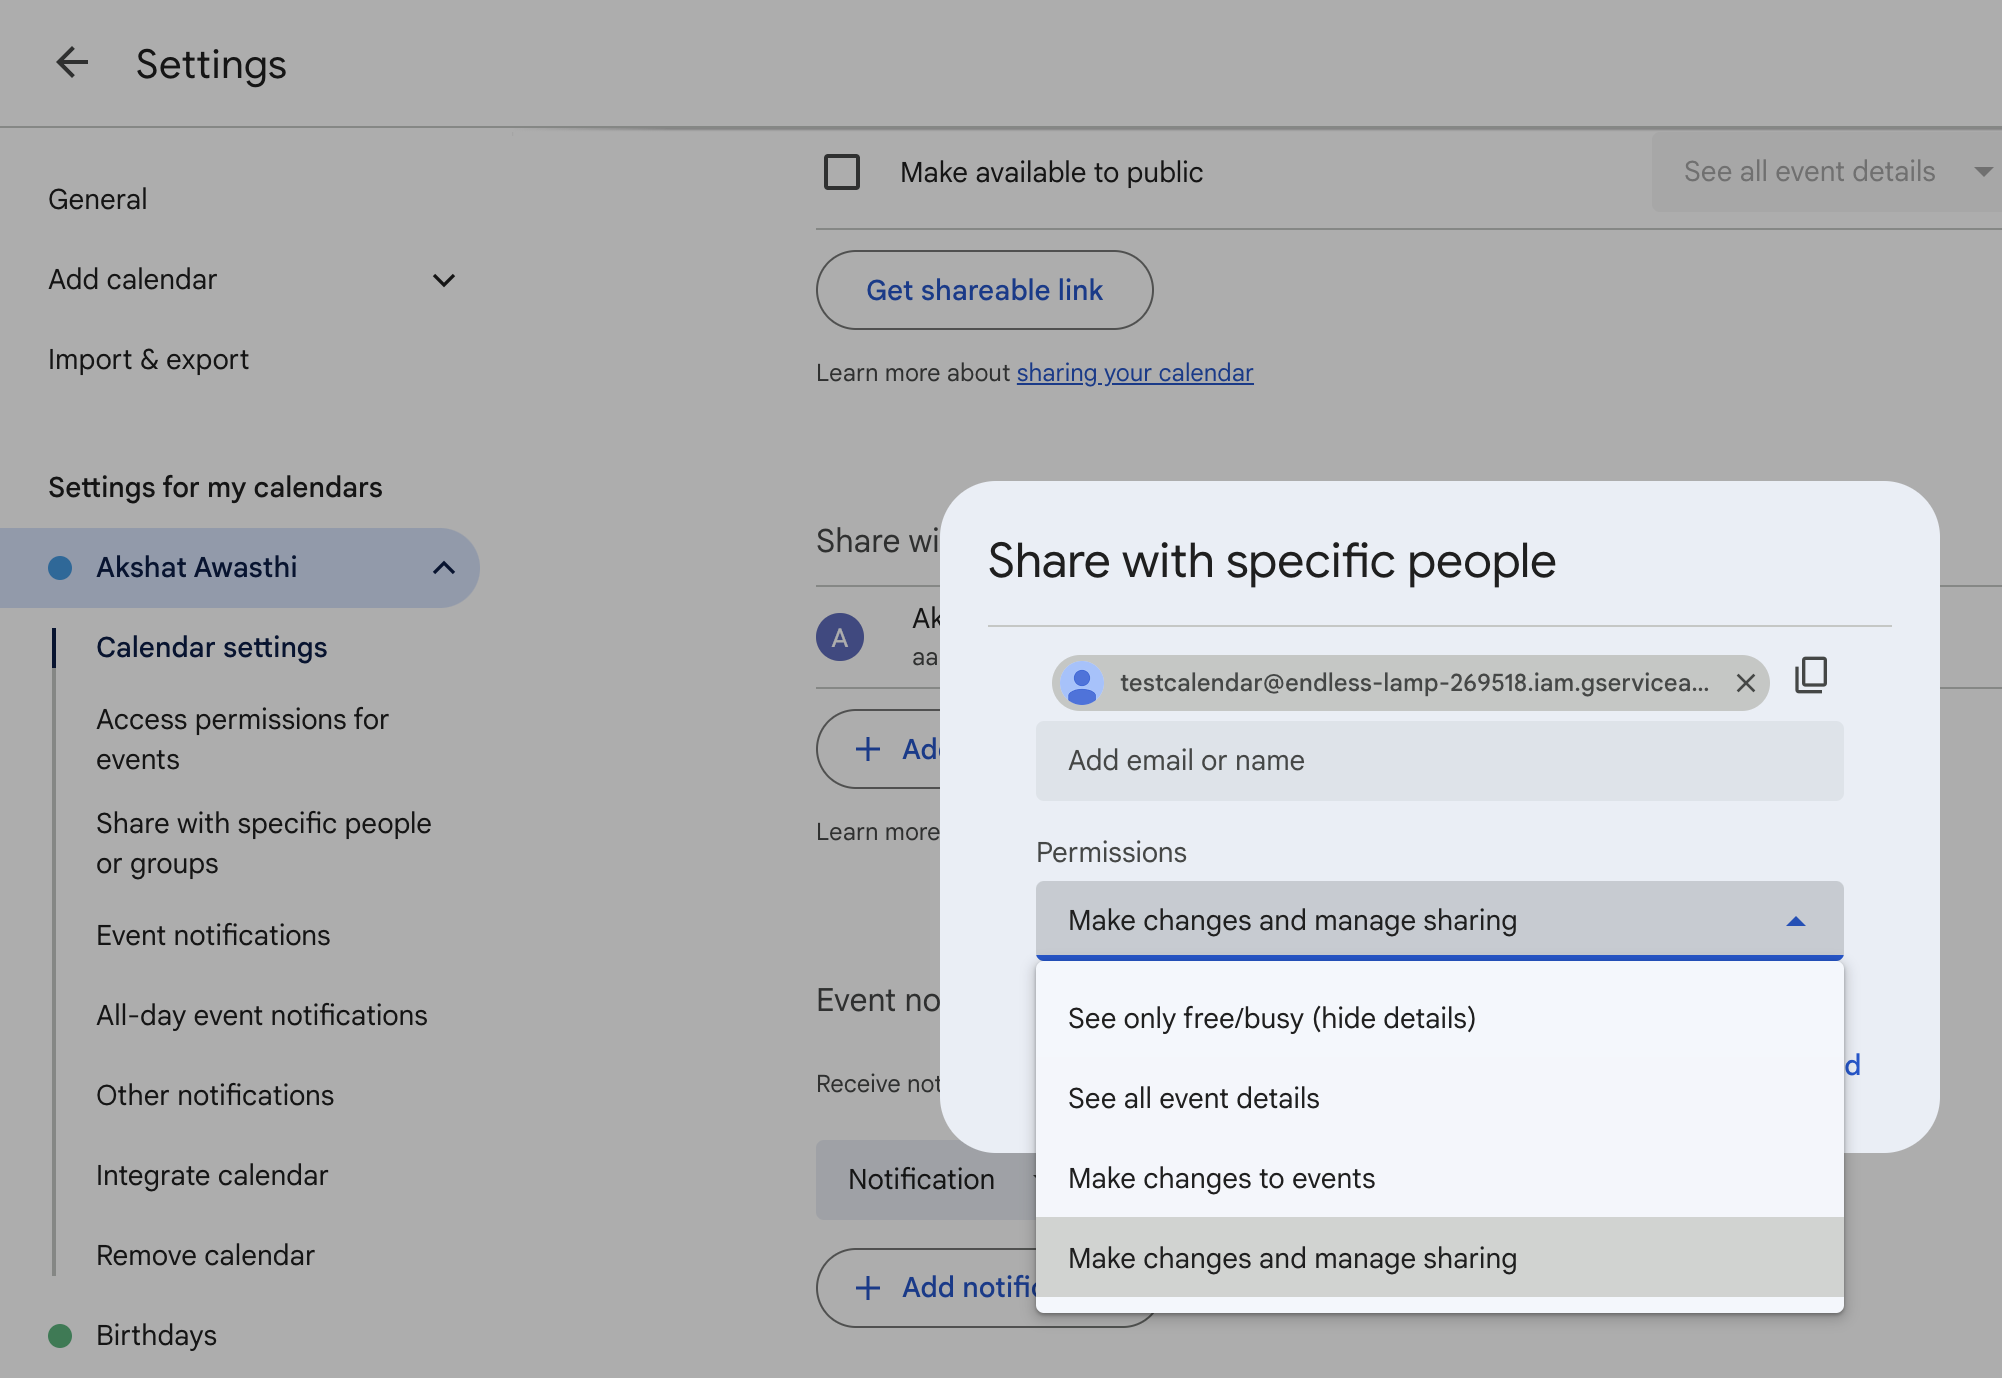
Task: Remove the testcalendar email chip
Action: (x=1746, y=683)
